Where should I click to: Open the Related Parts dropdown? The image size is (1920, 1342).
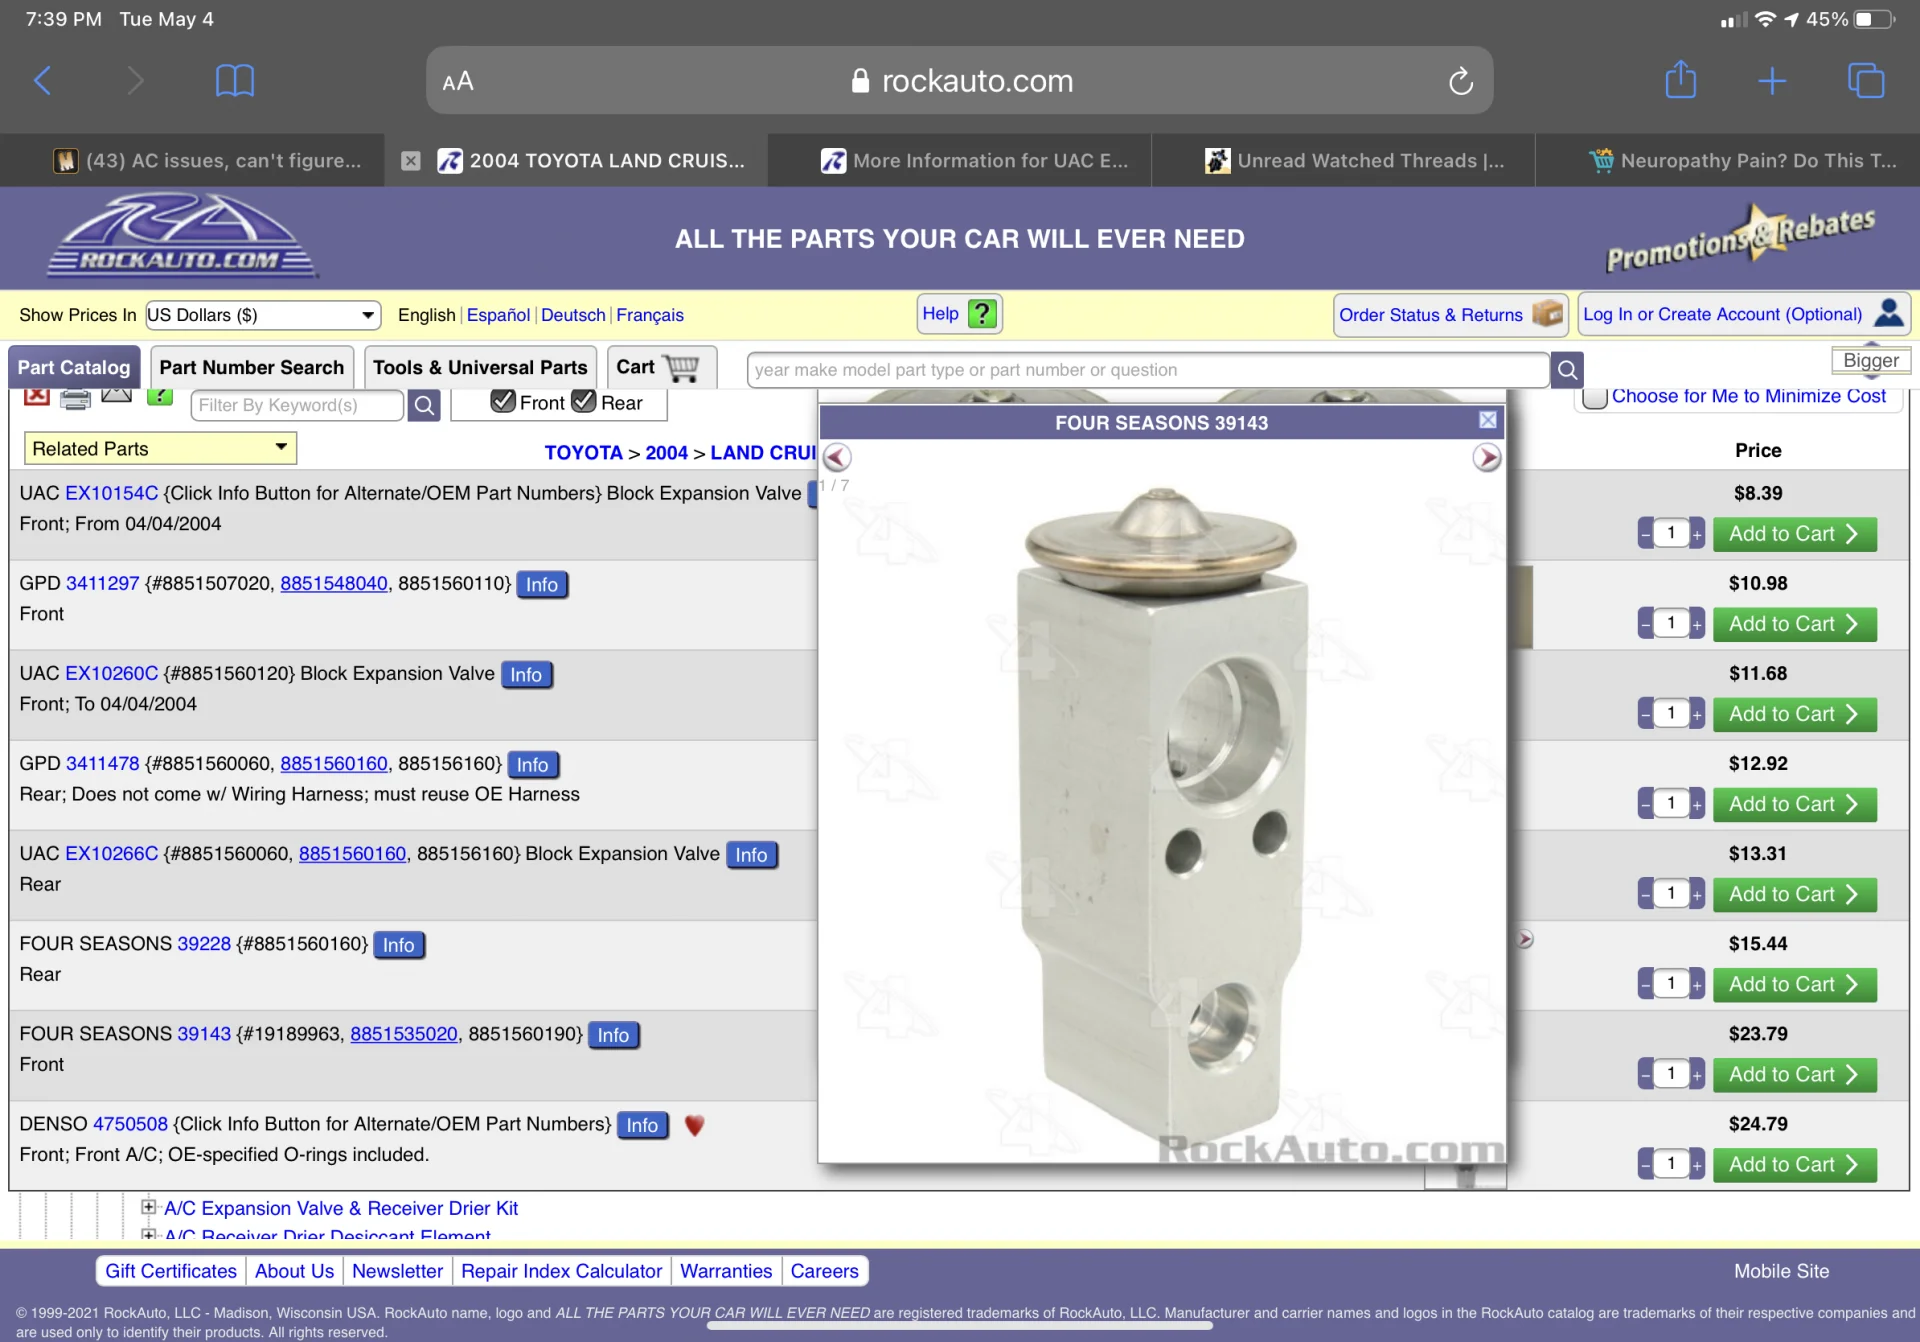point(160,449)
